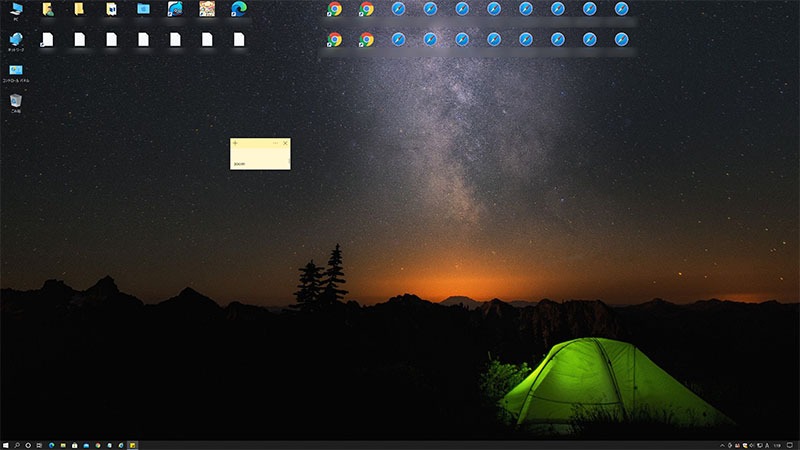The width and height of the screenshot is (800, 450).
Task: Select the Network desktop icon
Action: [16, 42]
